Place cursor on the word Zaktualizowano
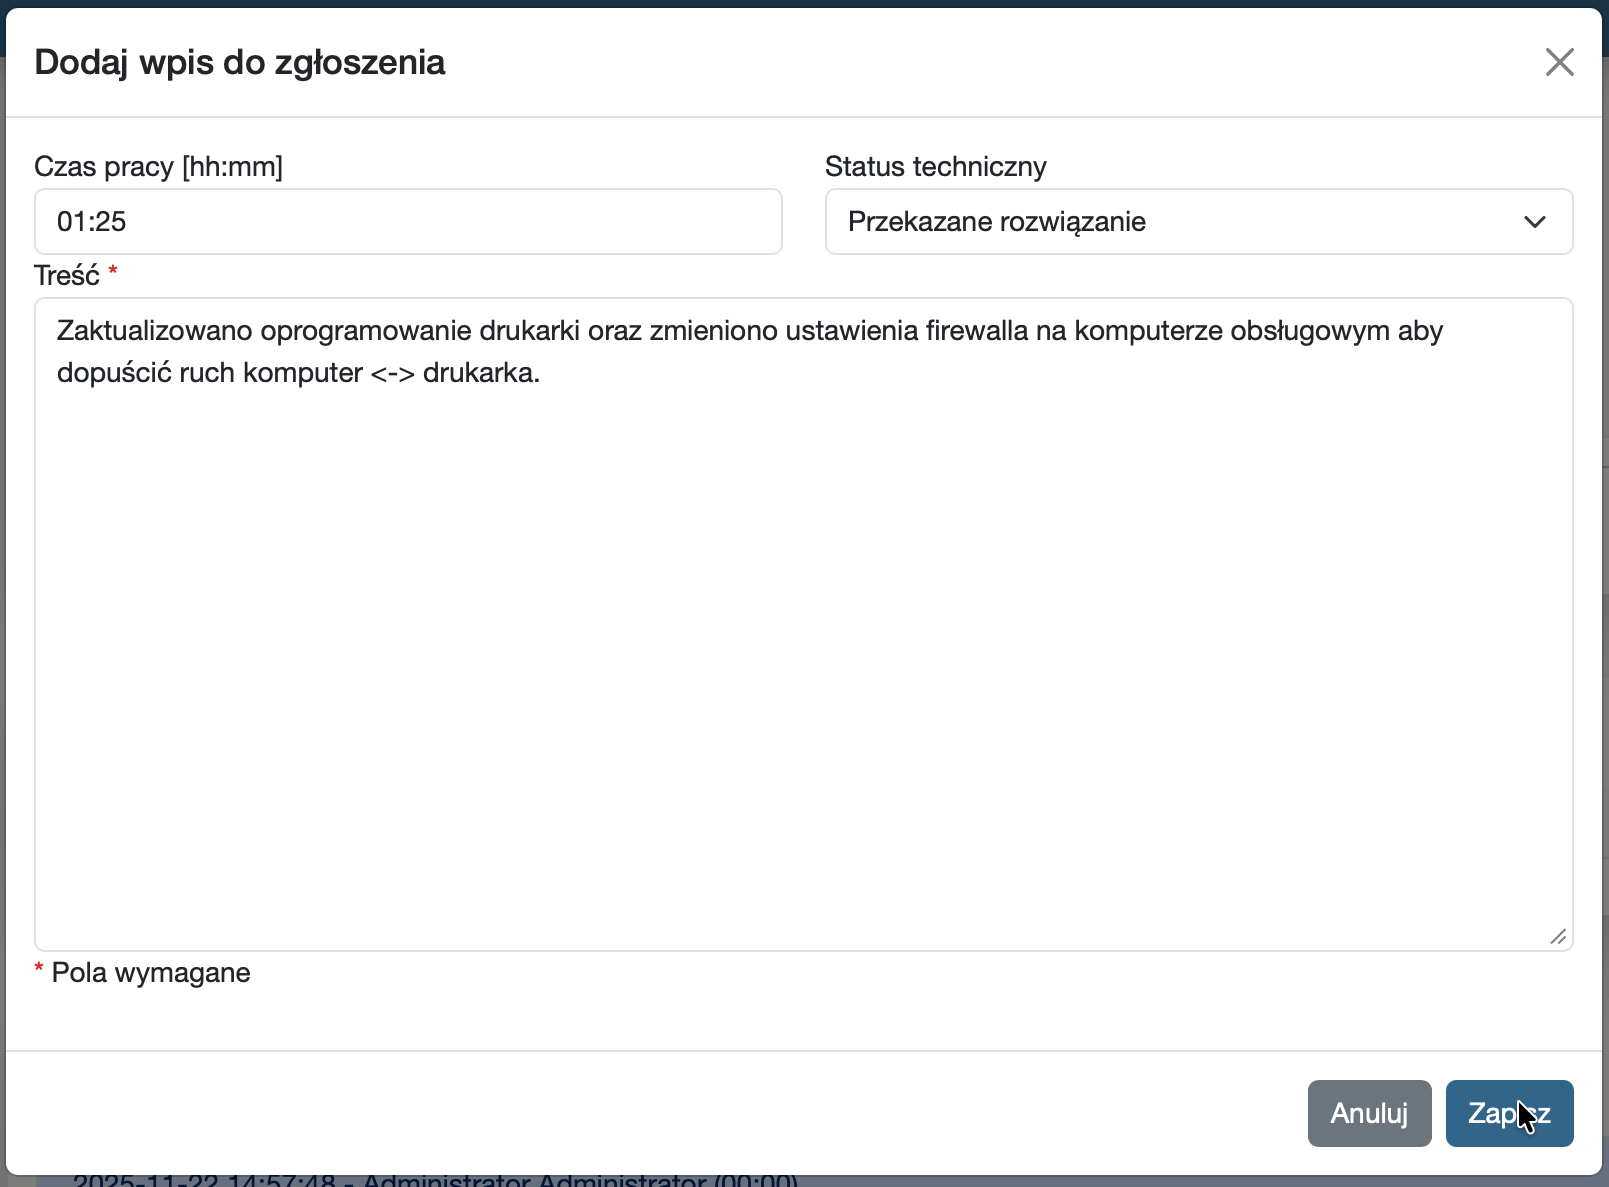This screenshot has height=1187, width=1609. (154, 331)
